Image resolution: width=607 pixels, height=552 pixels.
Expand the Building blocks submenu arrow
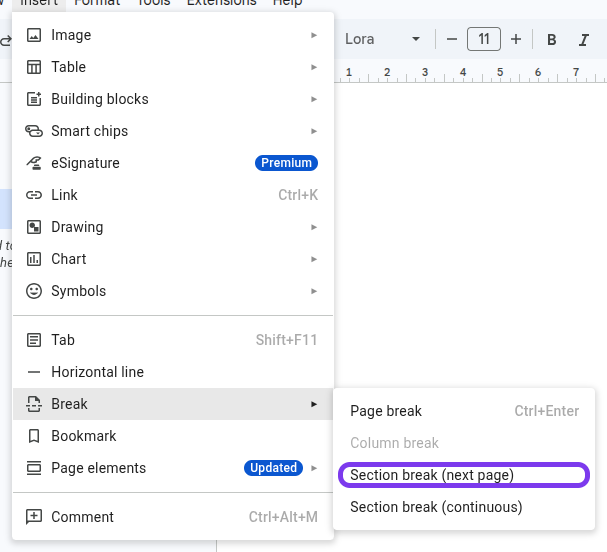pos(314,99)
